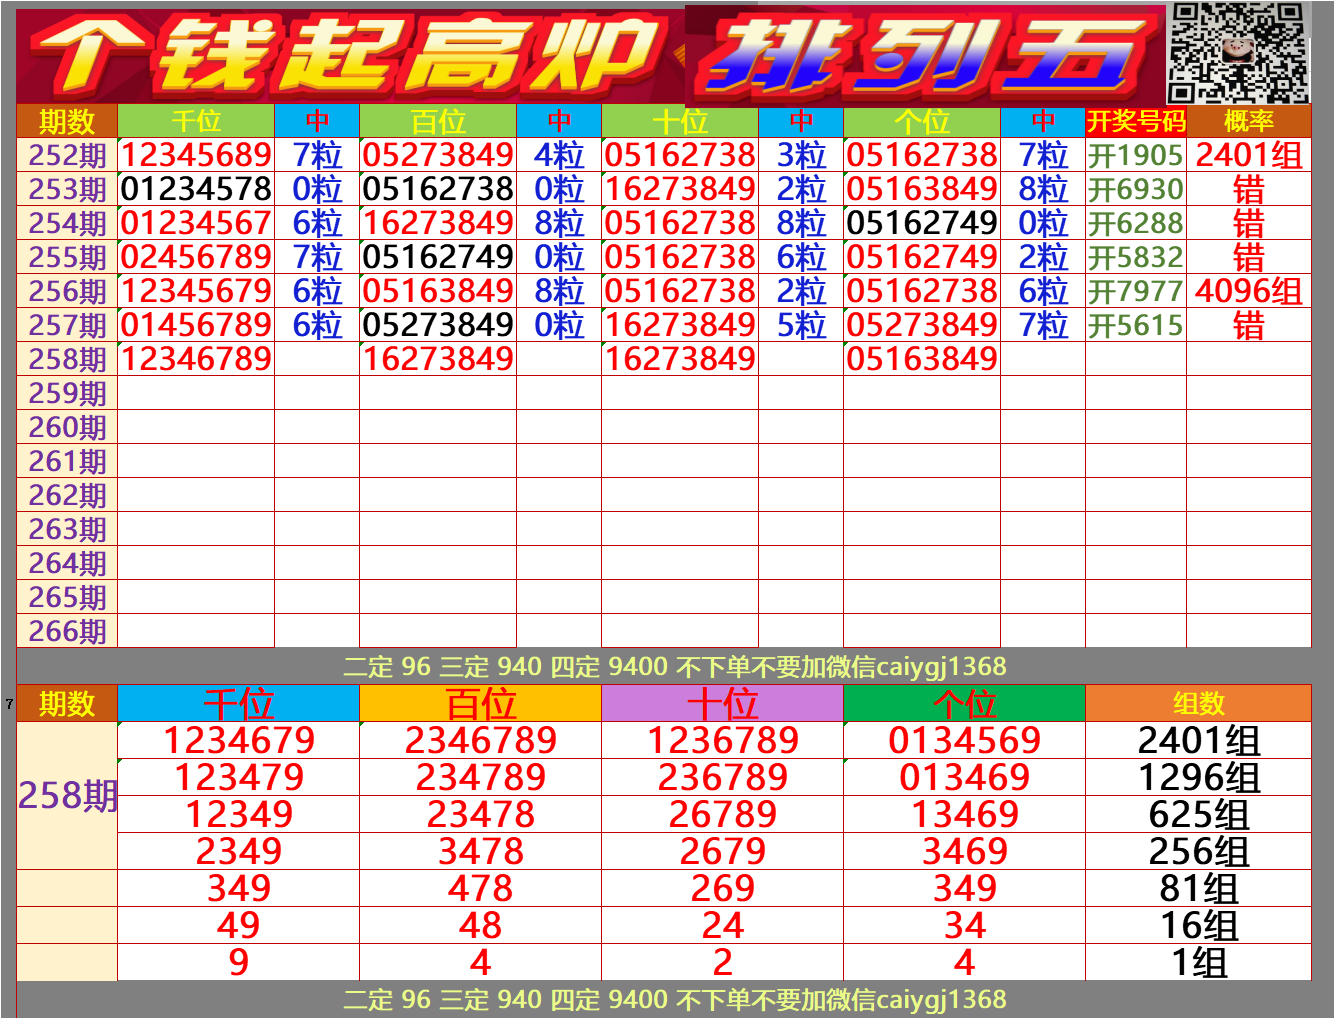
Task: Click the orange 组数 header cell
Action: coord(1198,704)
